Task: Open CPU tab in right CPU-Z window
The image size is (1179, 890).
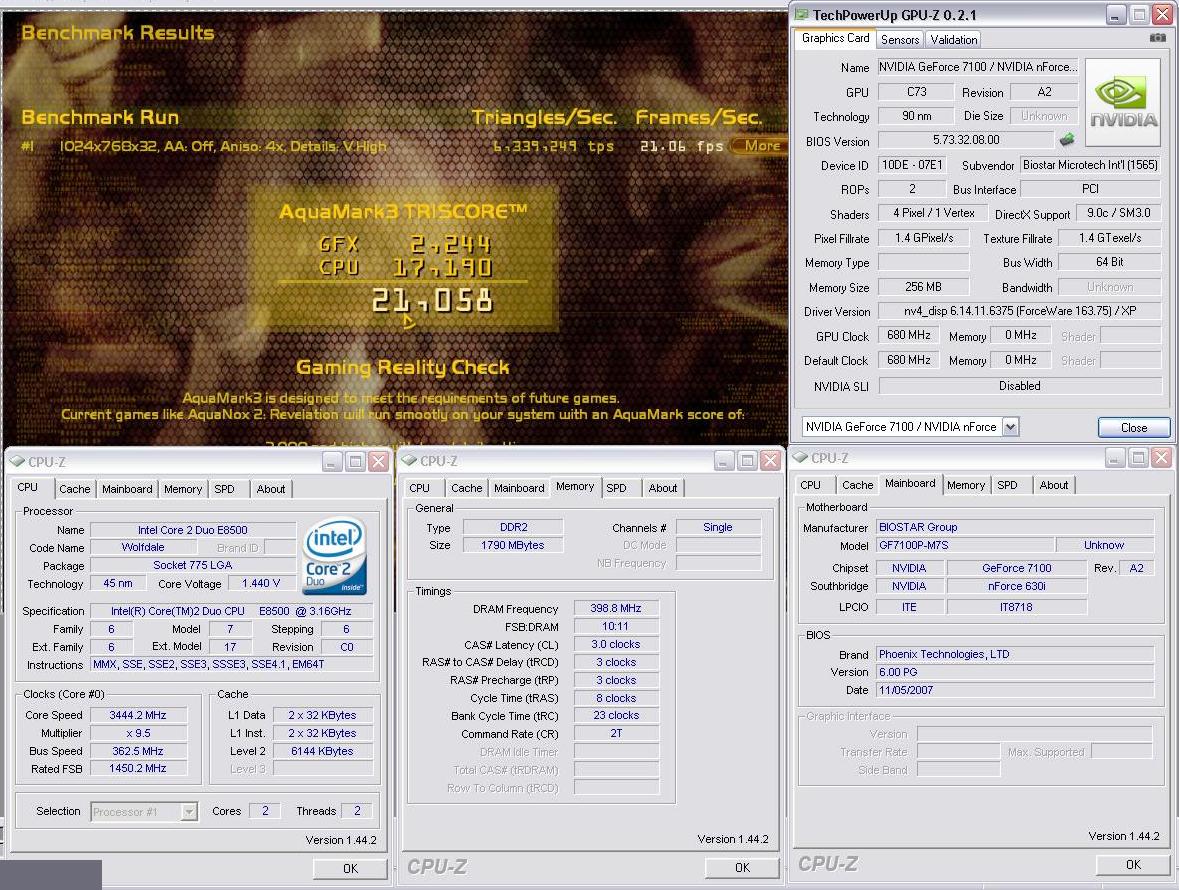Action: tap(811, 485)
